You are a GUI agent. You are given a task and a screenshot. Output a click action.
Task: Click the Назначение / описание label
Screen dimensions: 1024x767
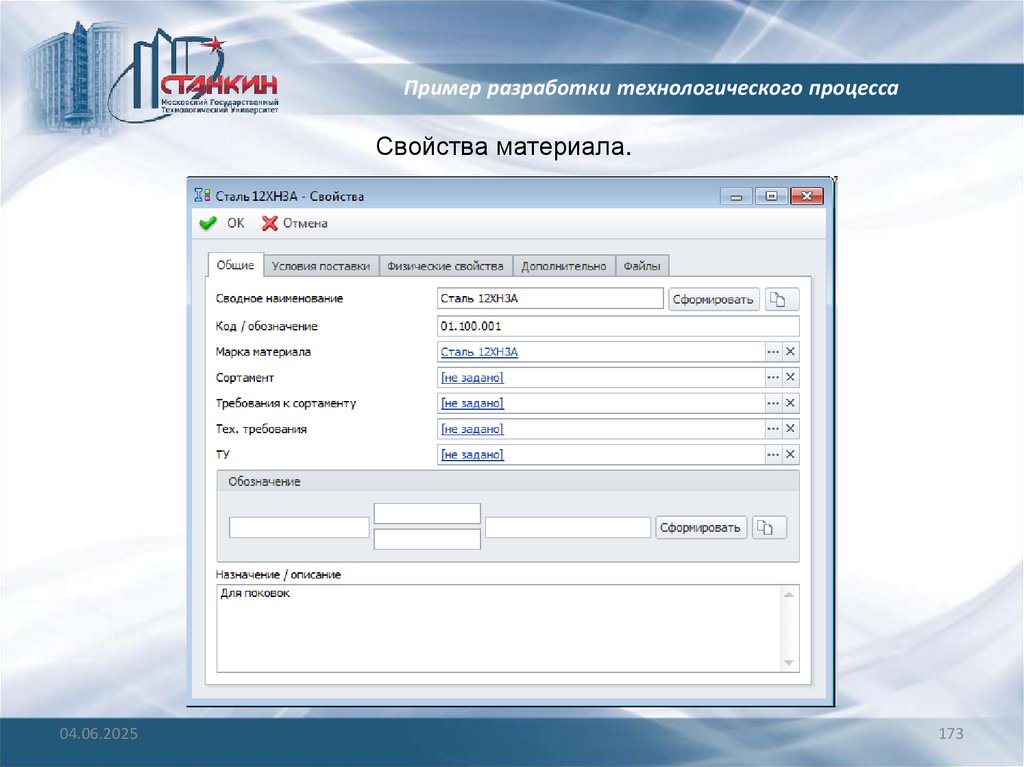(278, 574)
